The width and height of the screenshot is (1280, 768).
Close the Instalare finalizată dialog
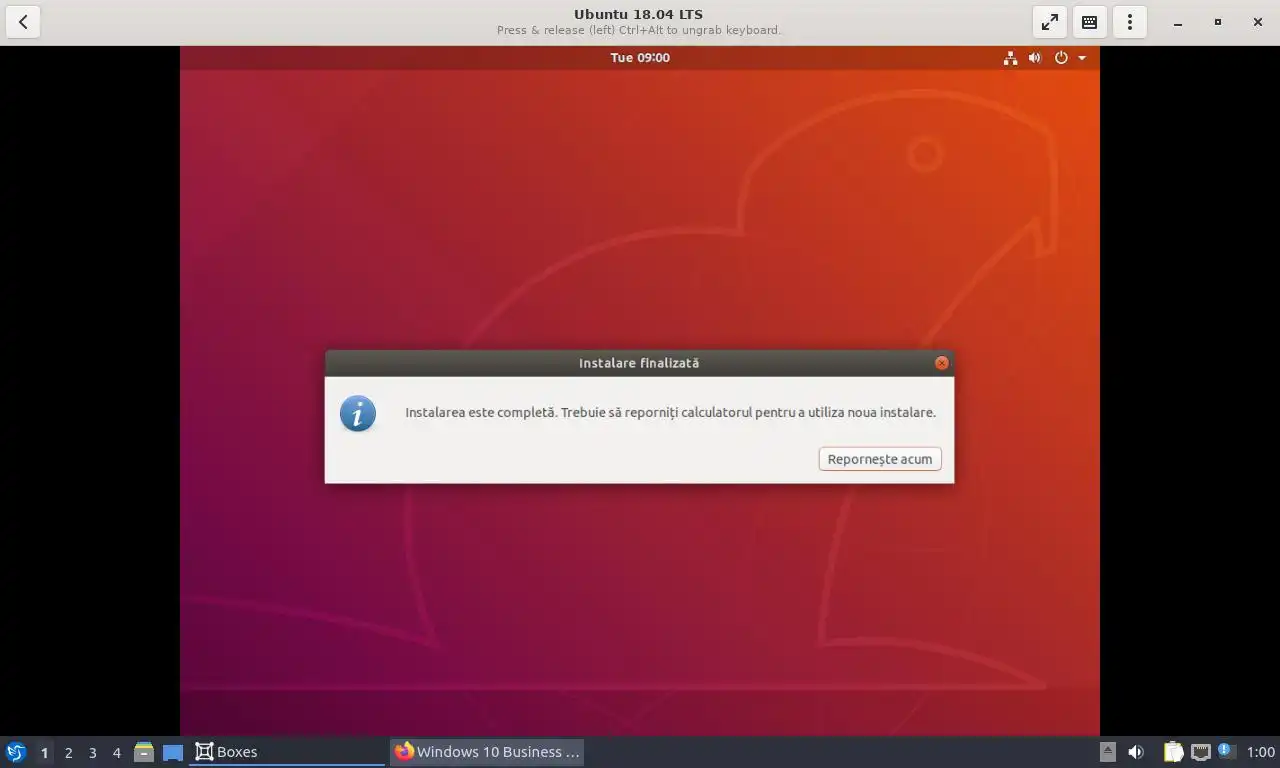[941, 363]
